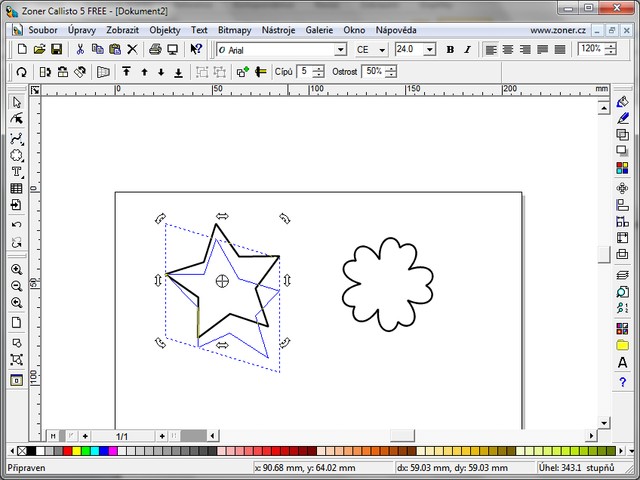
Task: Open fill bucket tool on right panel
Action: coord(622,102)
